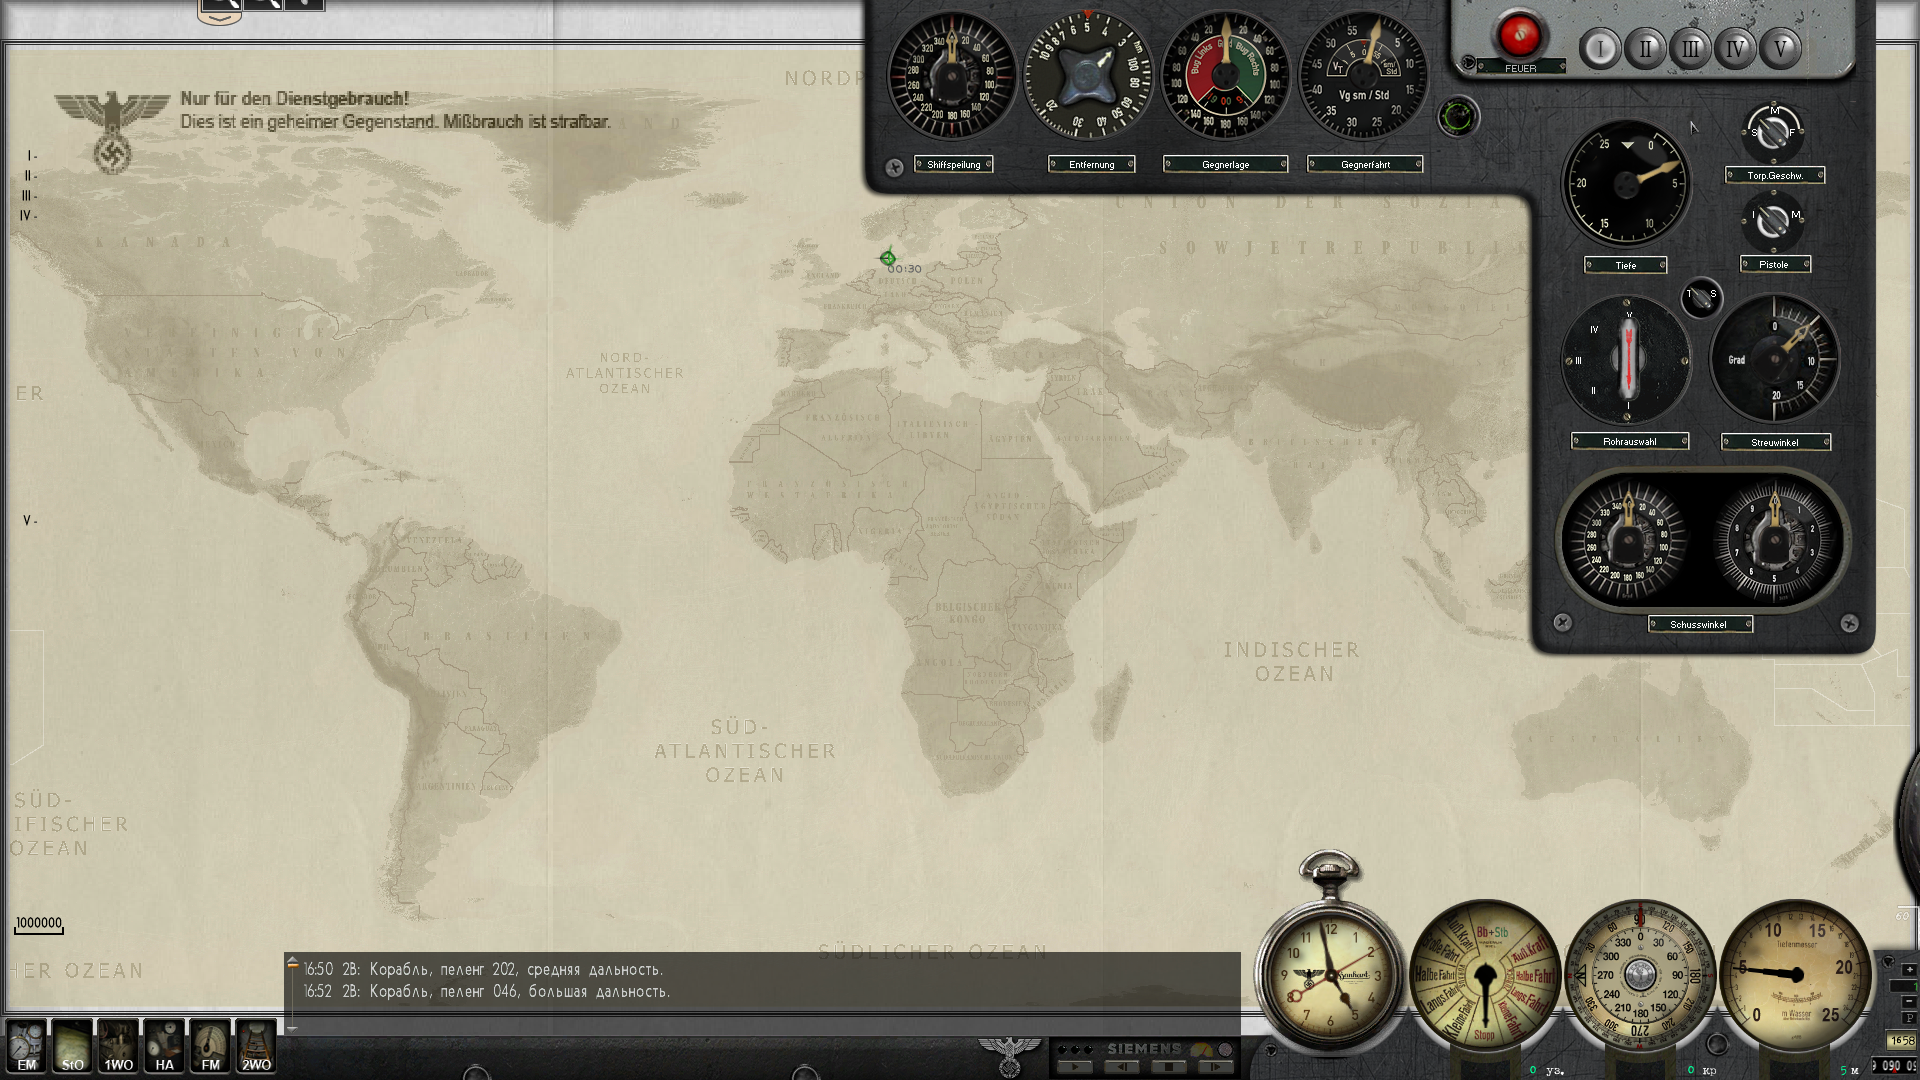1920x1080 pixels.
Task: Open the FM radio operator icon
Action: coord(210,1046)
